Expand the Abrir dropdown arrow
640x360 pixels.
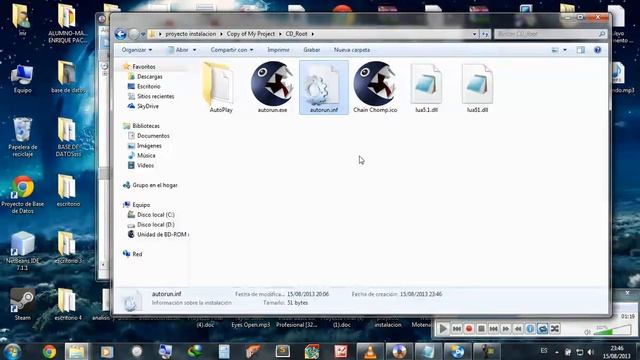click(194, 50)
